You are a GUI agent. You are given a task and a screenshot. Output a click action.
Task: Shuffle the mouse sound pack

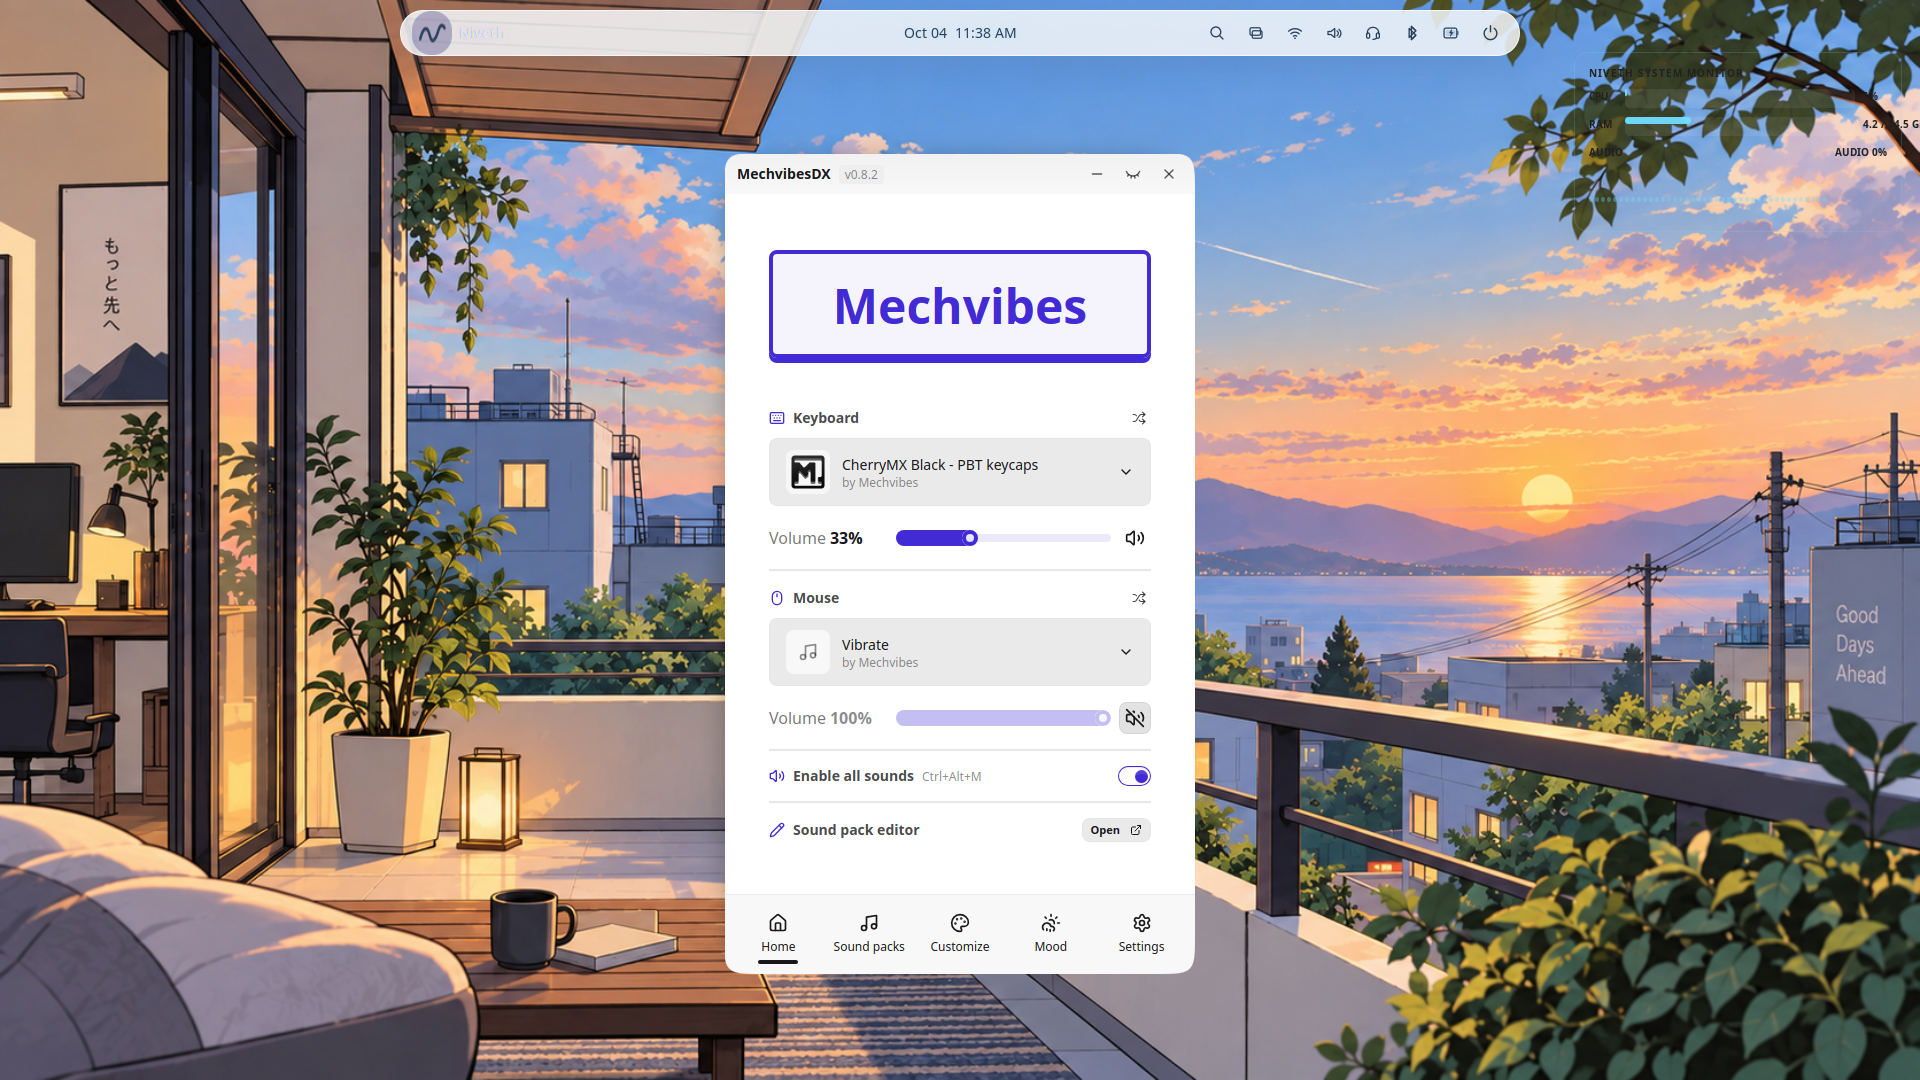click(x=1139, y=598)
